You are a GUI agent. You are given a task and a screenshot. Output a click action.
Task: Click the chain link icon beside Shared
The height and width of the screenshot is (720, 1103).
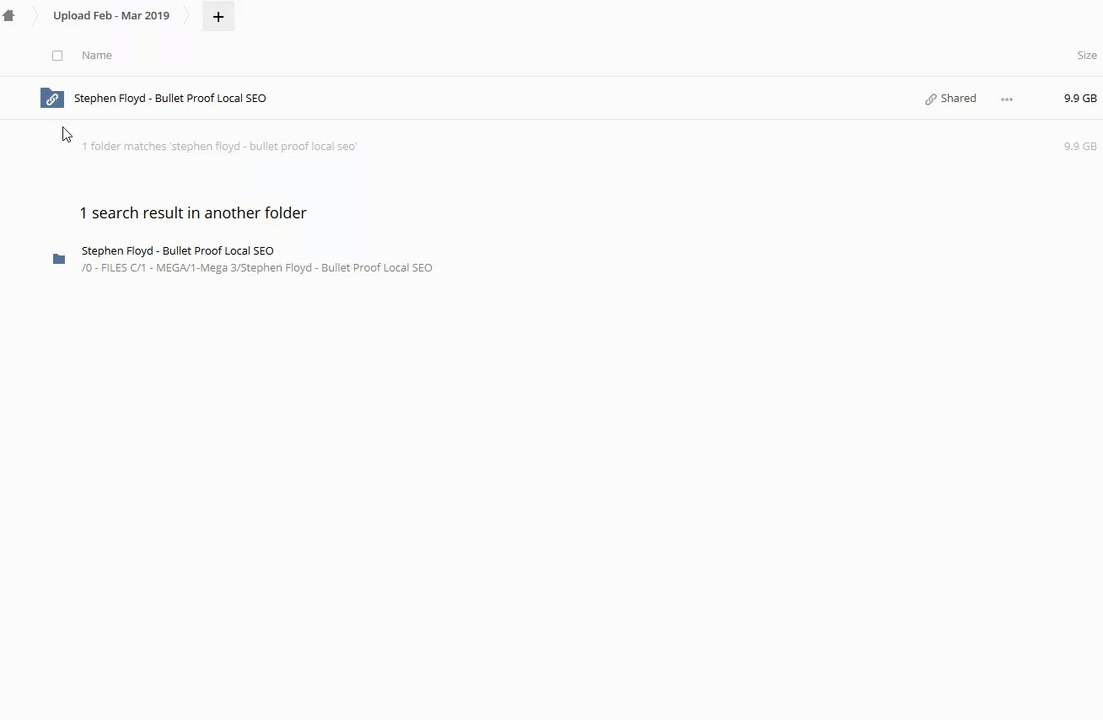[931, 99]
